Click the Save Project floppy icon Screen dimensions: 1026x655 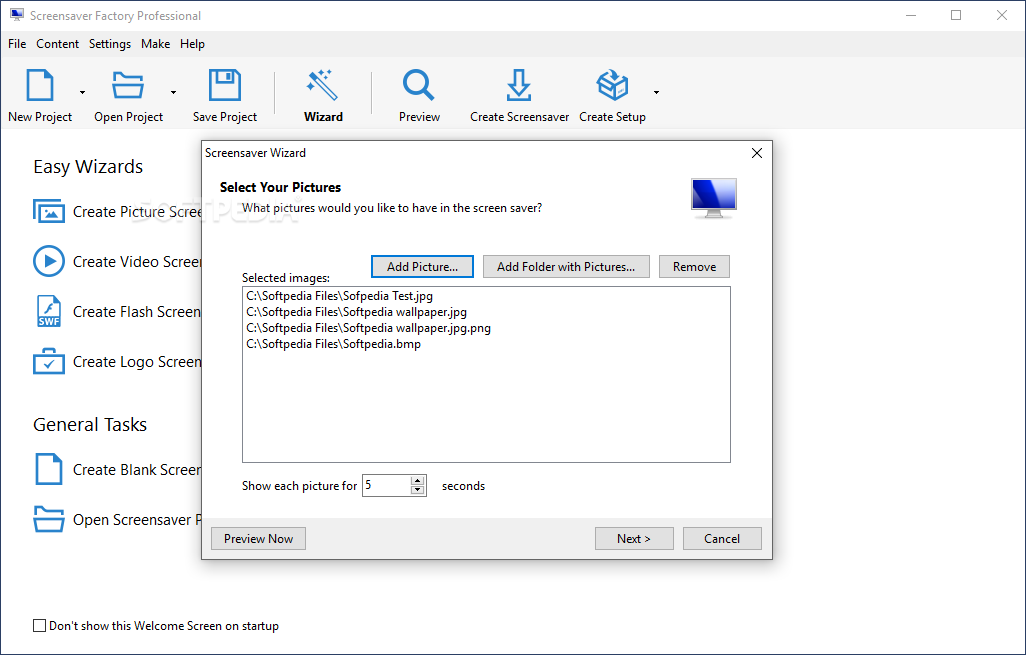coord(224,85)
